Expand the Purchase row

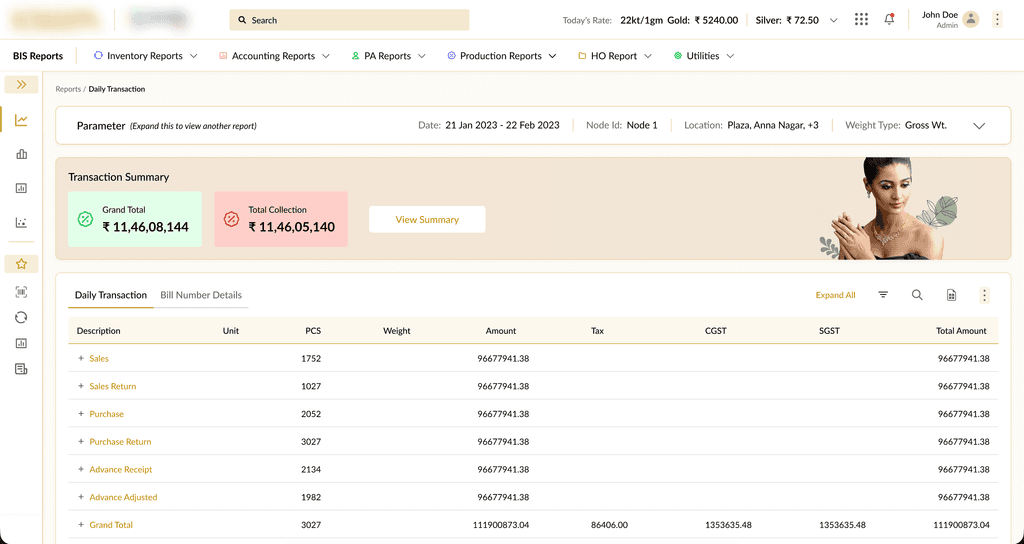pos(81,413)
